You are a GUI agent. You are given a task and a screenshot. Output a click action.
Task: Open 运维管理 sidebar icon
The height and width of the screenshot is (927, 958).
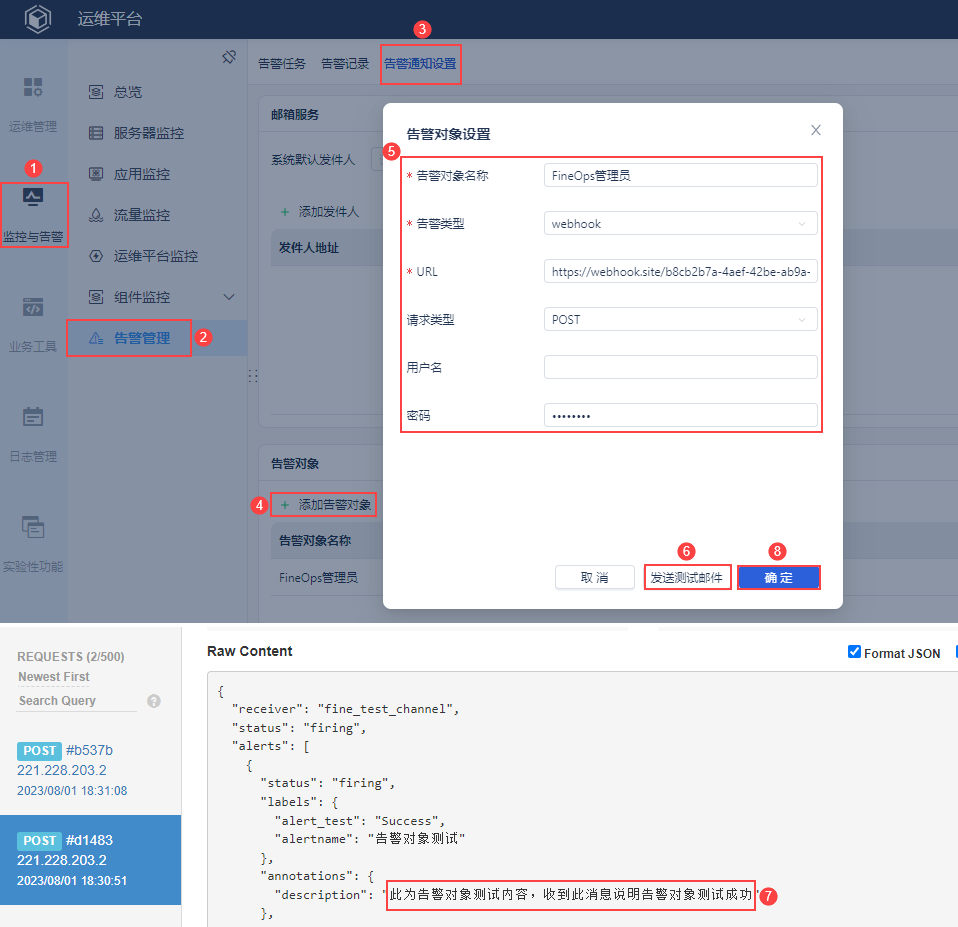coord(33,87)
